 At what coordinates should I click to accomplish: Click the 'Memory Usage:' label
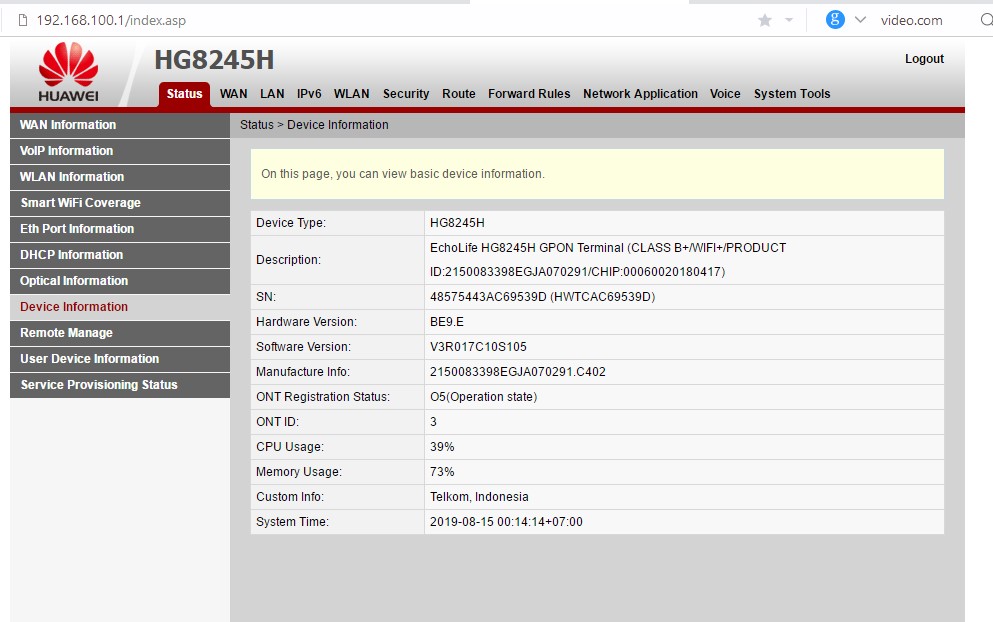(299, 472)
